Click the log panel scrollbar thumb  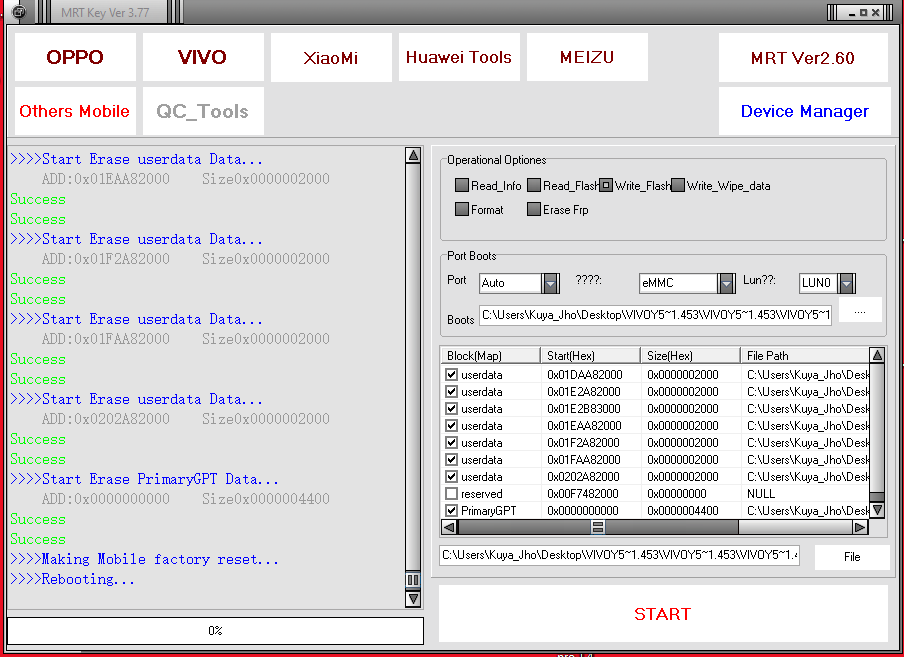pos(413,580)
